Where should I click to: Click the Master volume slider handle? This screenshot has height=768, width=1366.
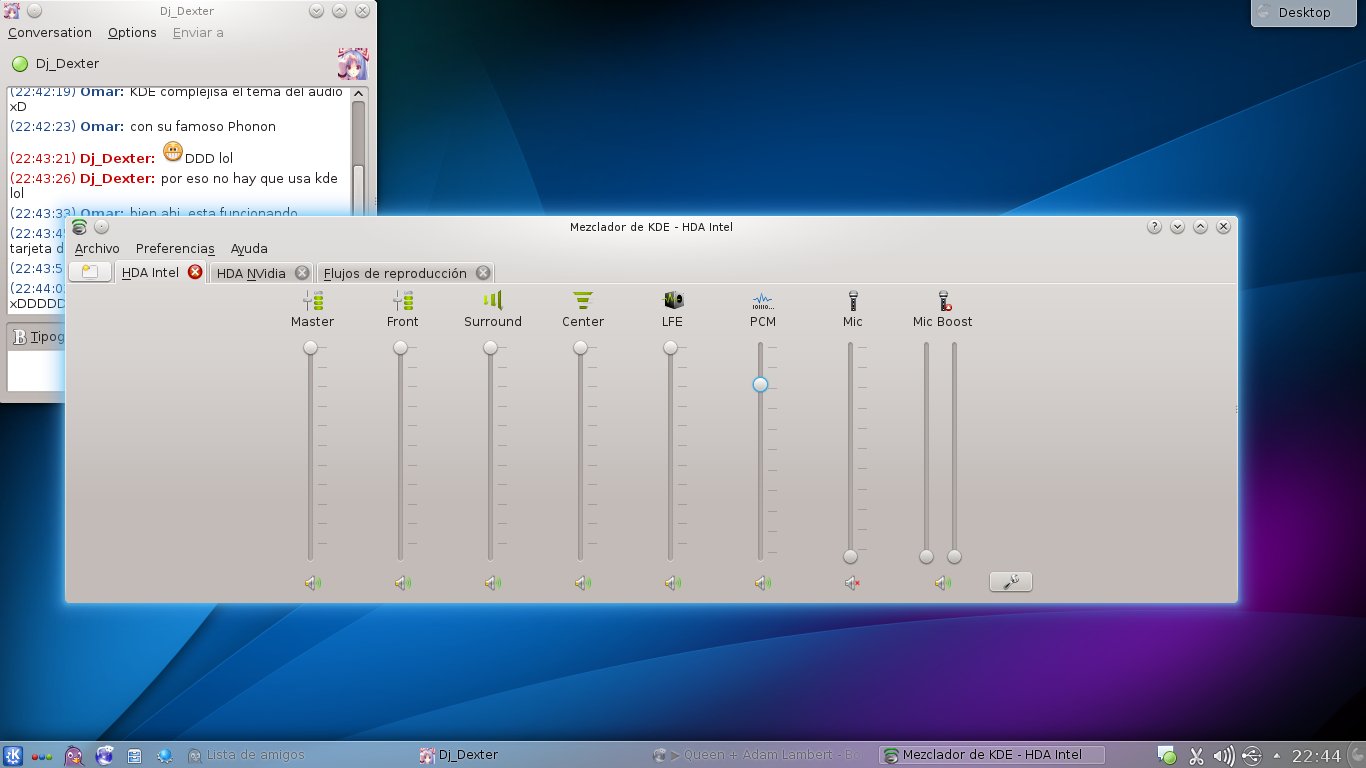(x=310, y=348)
